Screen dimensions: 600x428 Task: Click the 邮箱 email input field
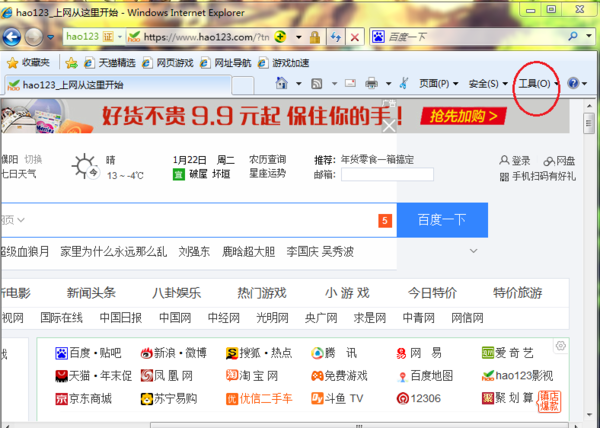point(395,175)
